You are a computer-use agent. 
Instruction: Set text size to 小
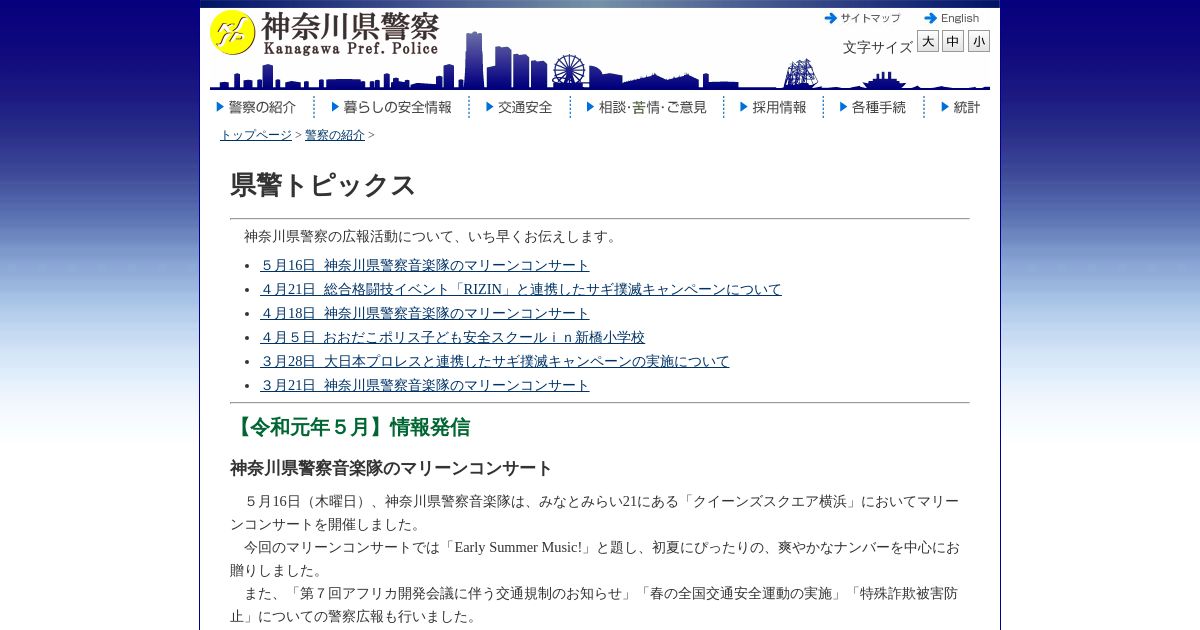point(979,41)
